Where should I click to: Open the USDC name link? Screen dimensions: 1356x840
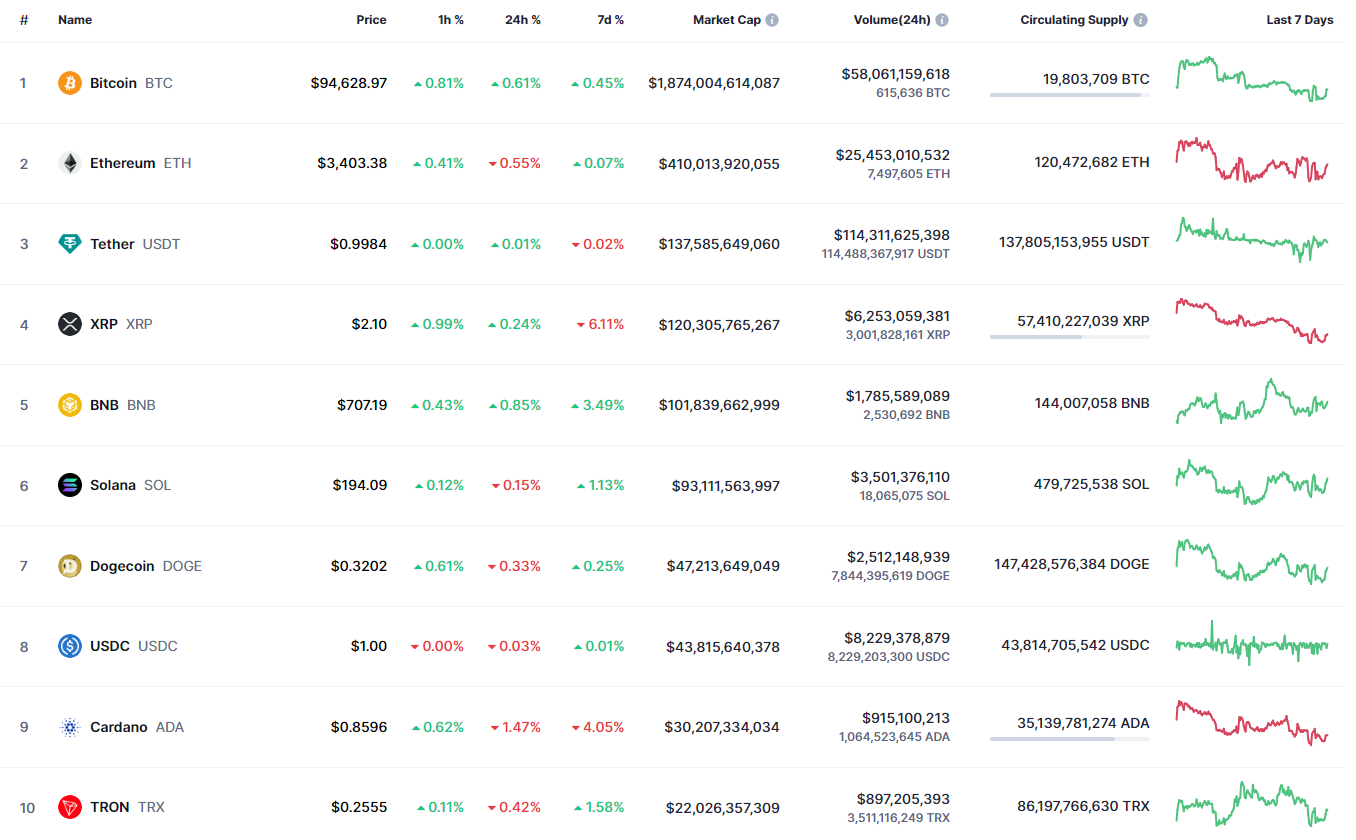click(x=134, y=646)
